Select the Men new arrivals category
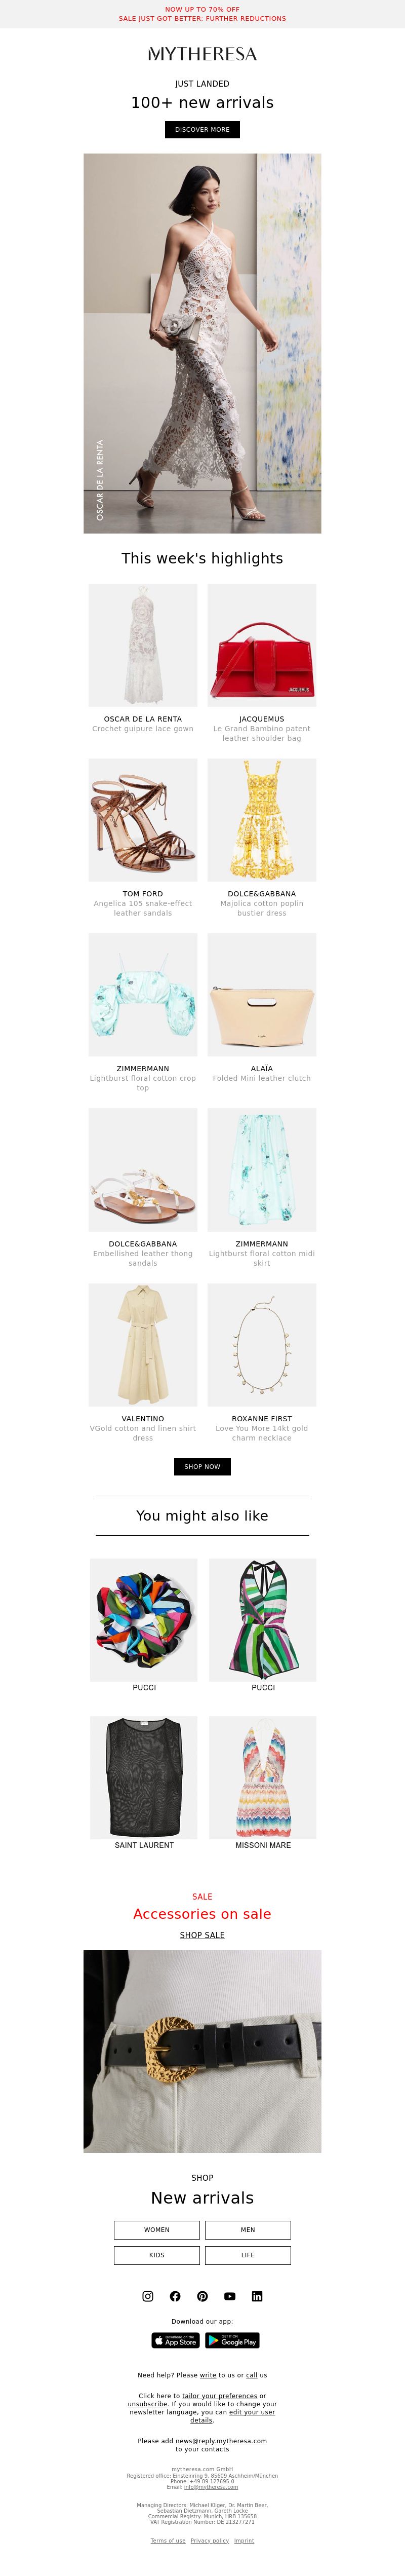Image resolution: width=405 pixels, height=2576 pixels. (x=248, y=2229)
